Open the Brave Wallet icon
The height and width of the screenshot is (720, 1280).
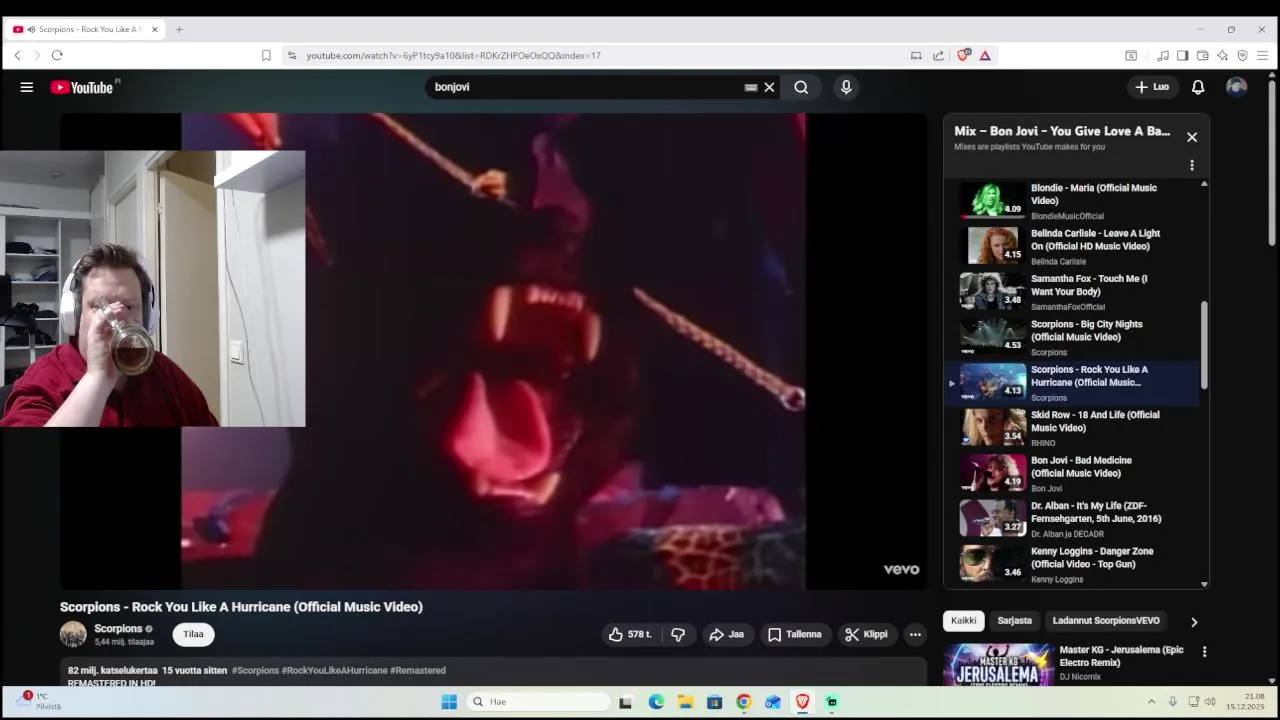(x=1203, y=55)
